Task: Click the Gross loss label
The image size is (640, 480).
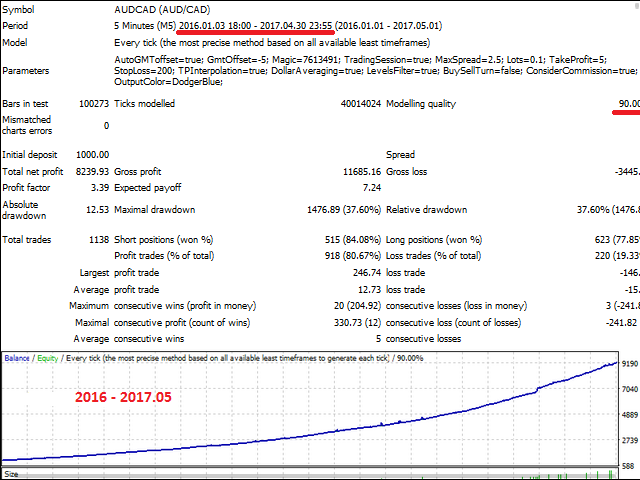Action: [407, 171]
